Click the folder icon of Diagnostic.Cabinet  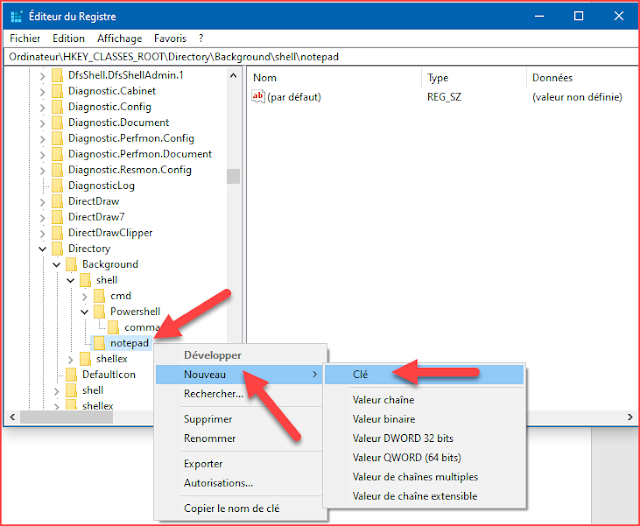tap(58, 91)
